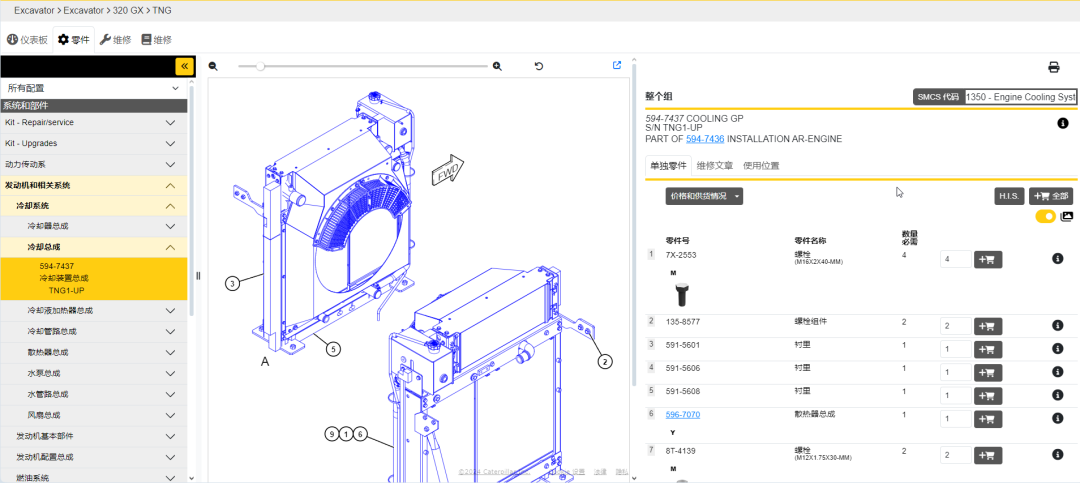Image resolution: width=1080 pixels, height=483 pixels.
Task: Collapse 发动机和相关系统 section
Action: (94, 185)
